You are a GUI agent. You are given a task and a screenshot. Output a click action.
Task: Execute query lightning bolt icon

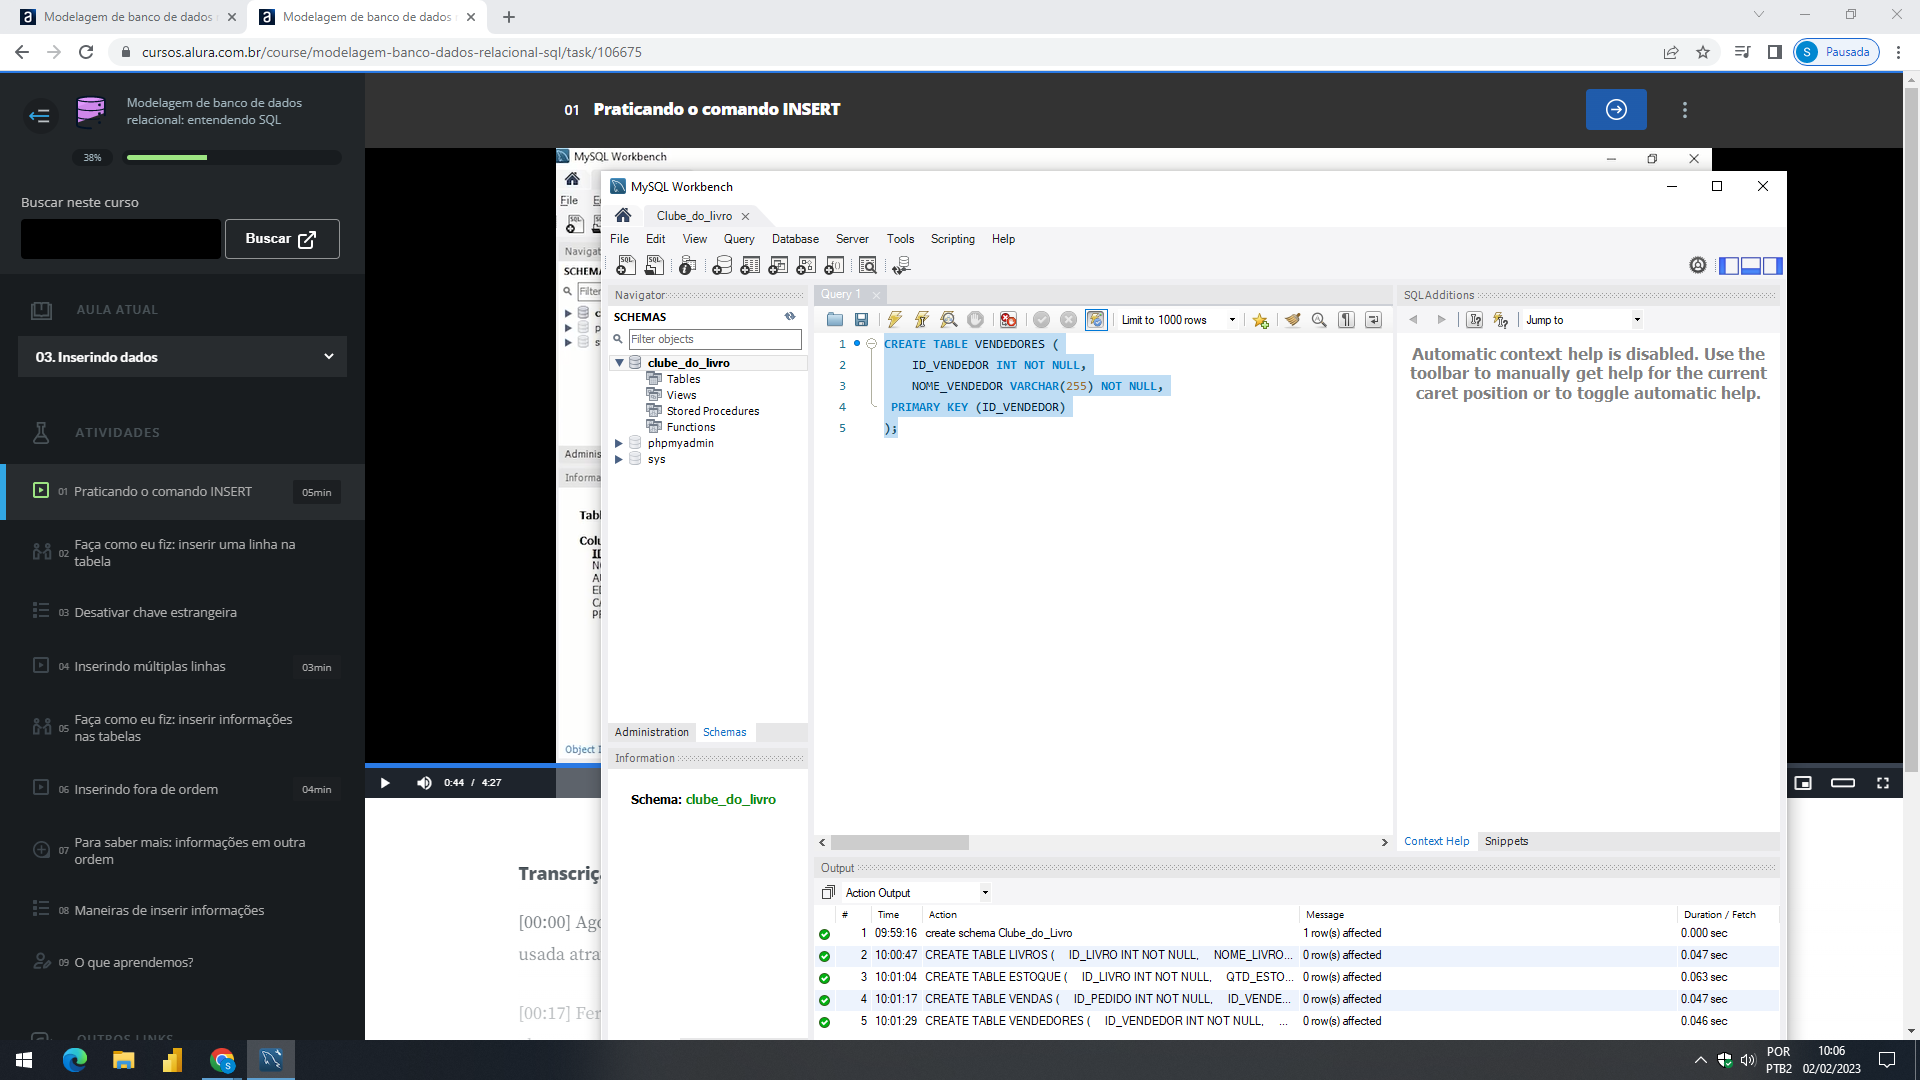[x=895, y=320]
